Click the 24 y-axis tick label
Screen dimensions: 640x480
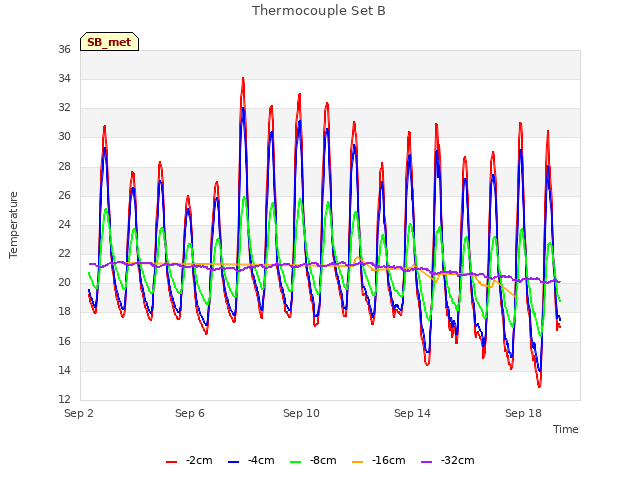click(64, 224)
